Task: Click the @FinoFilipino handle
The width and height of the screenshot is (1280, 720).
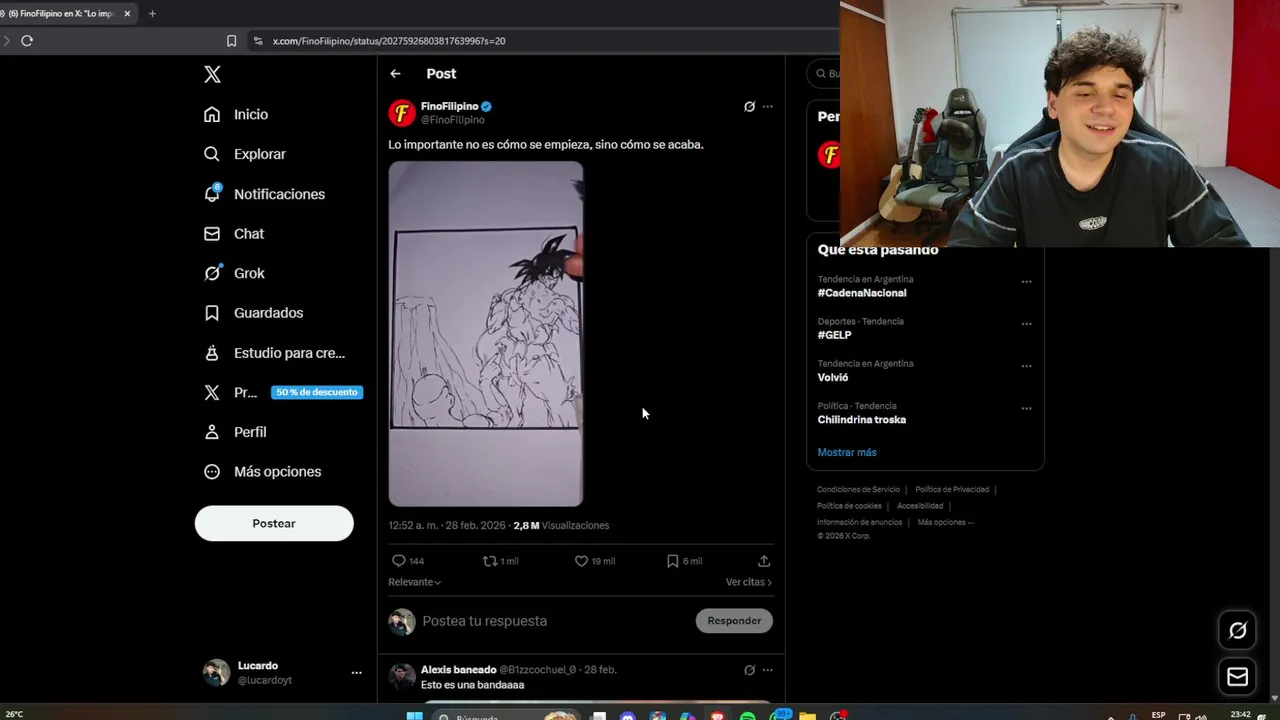Action: click(453, 120)
